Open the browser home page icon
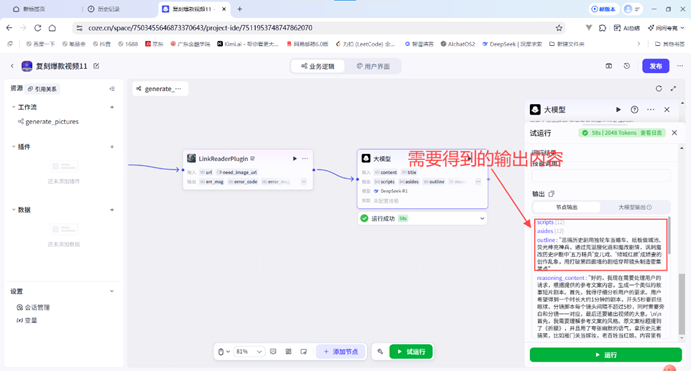The width and height of the screenshot is (691, 371). pyautogui.click(x=52, y=28)
